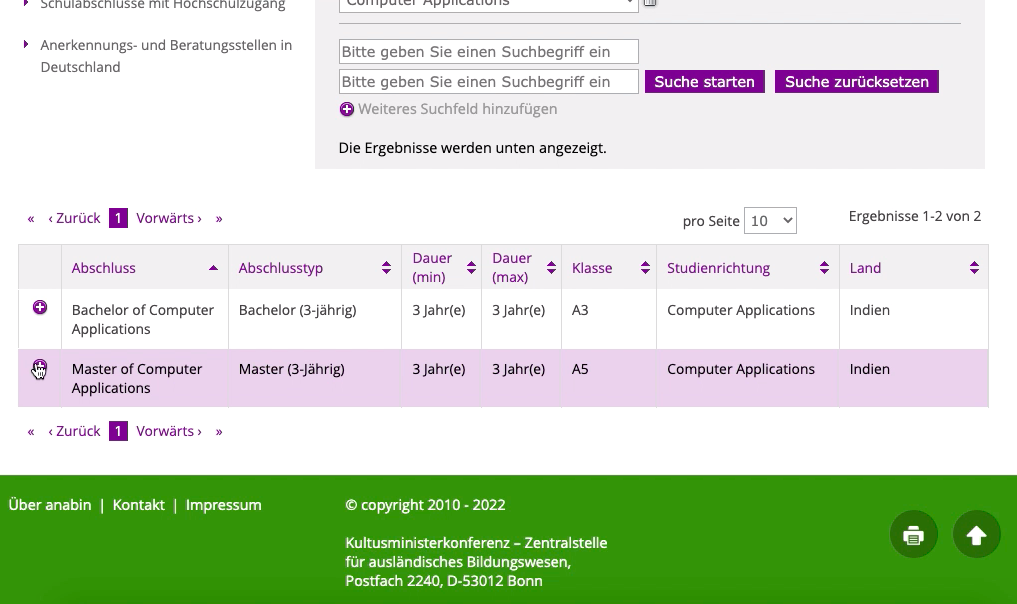
Task: Click Zurück in bottom pagination
Action: (74, 431)
